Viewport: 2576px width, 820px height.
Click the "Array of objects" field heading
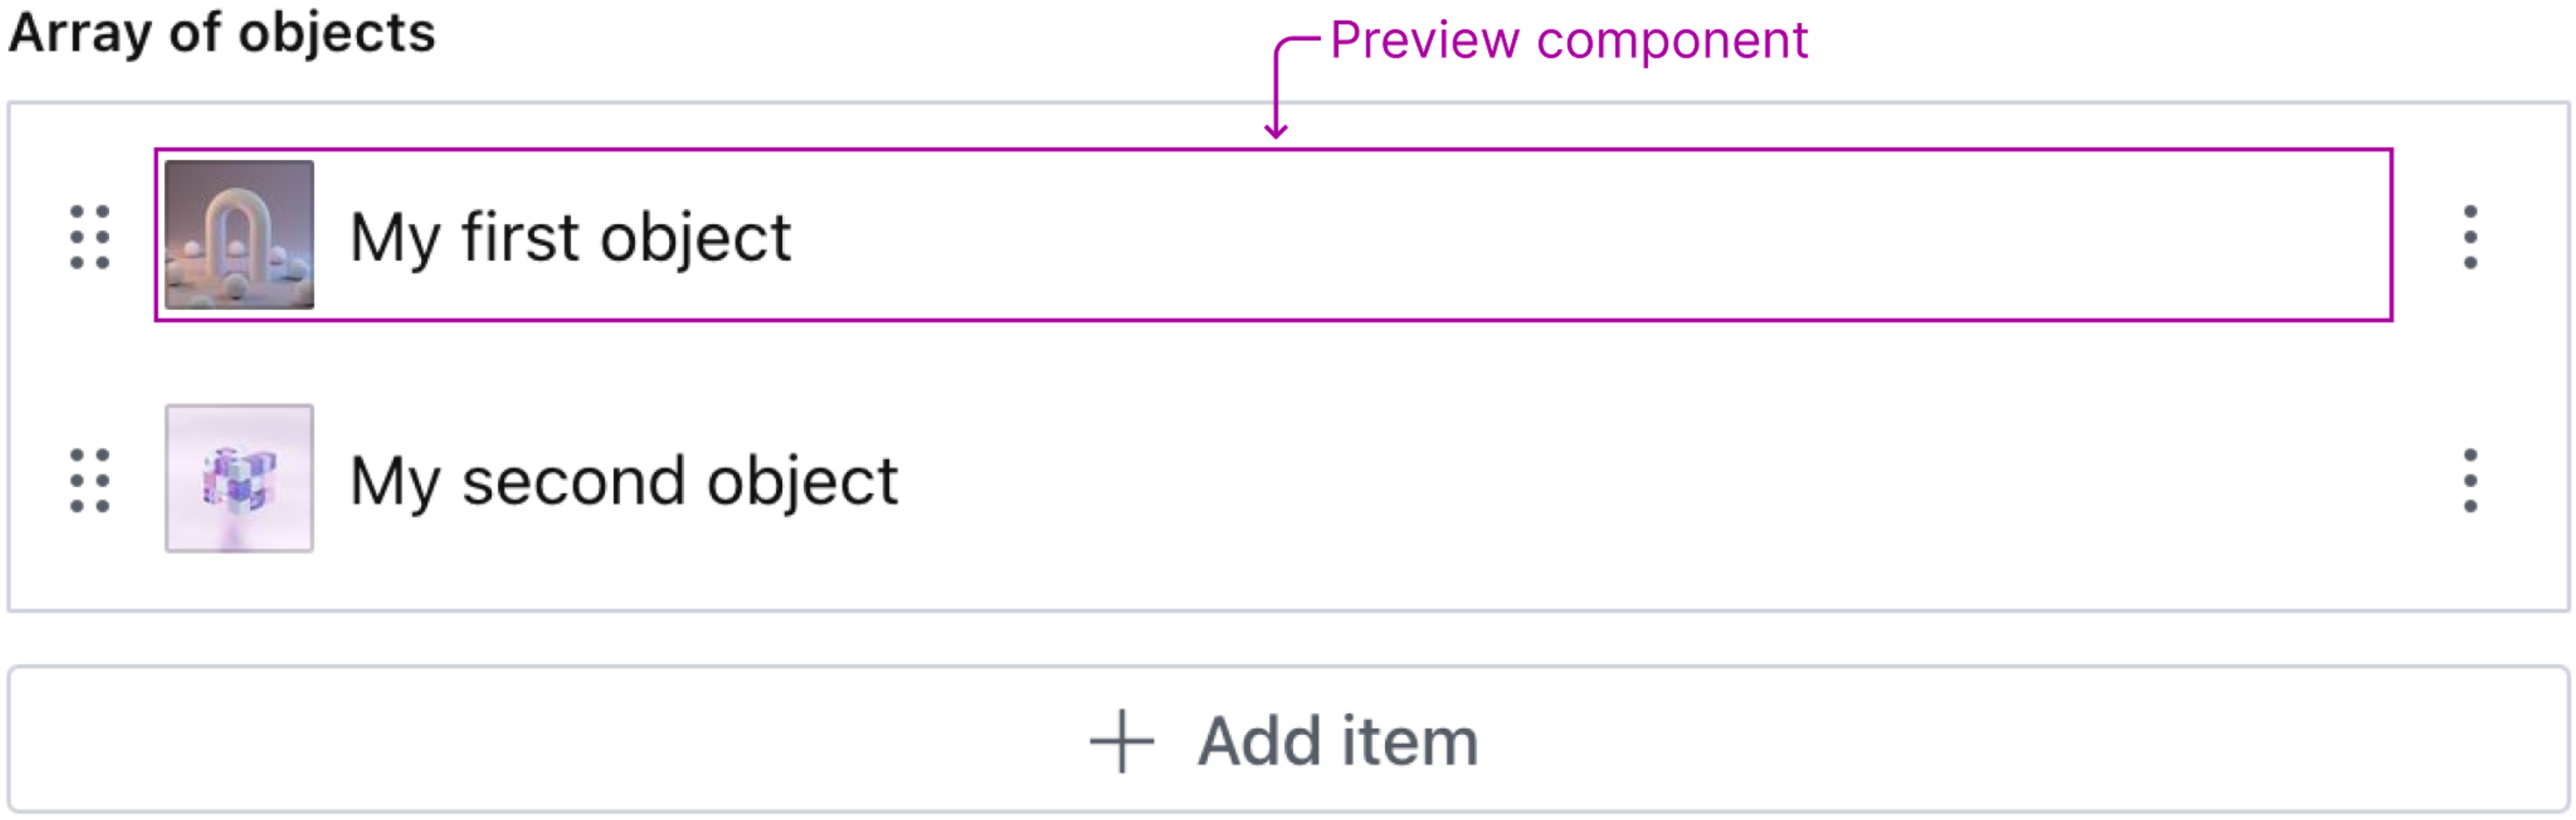222,32
